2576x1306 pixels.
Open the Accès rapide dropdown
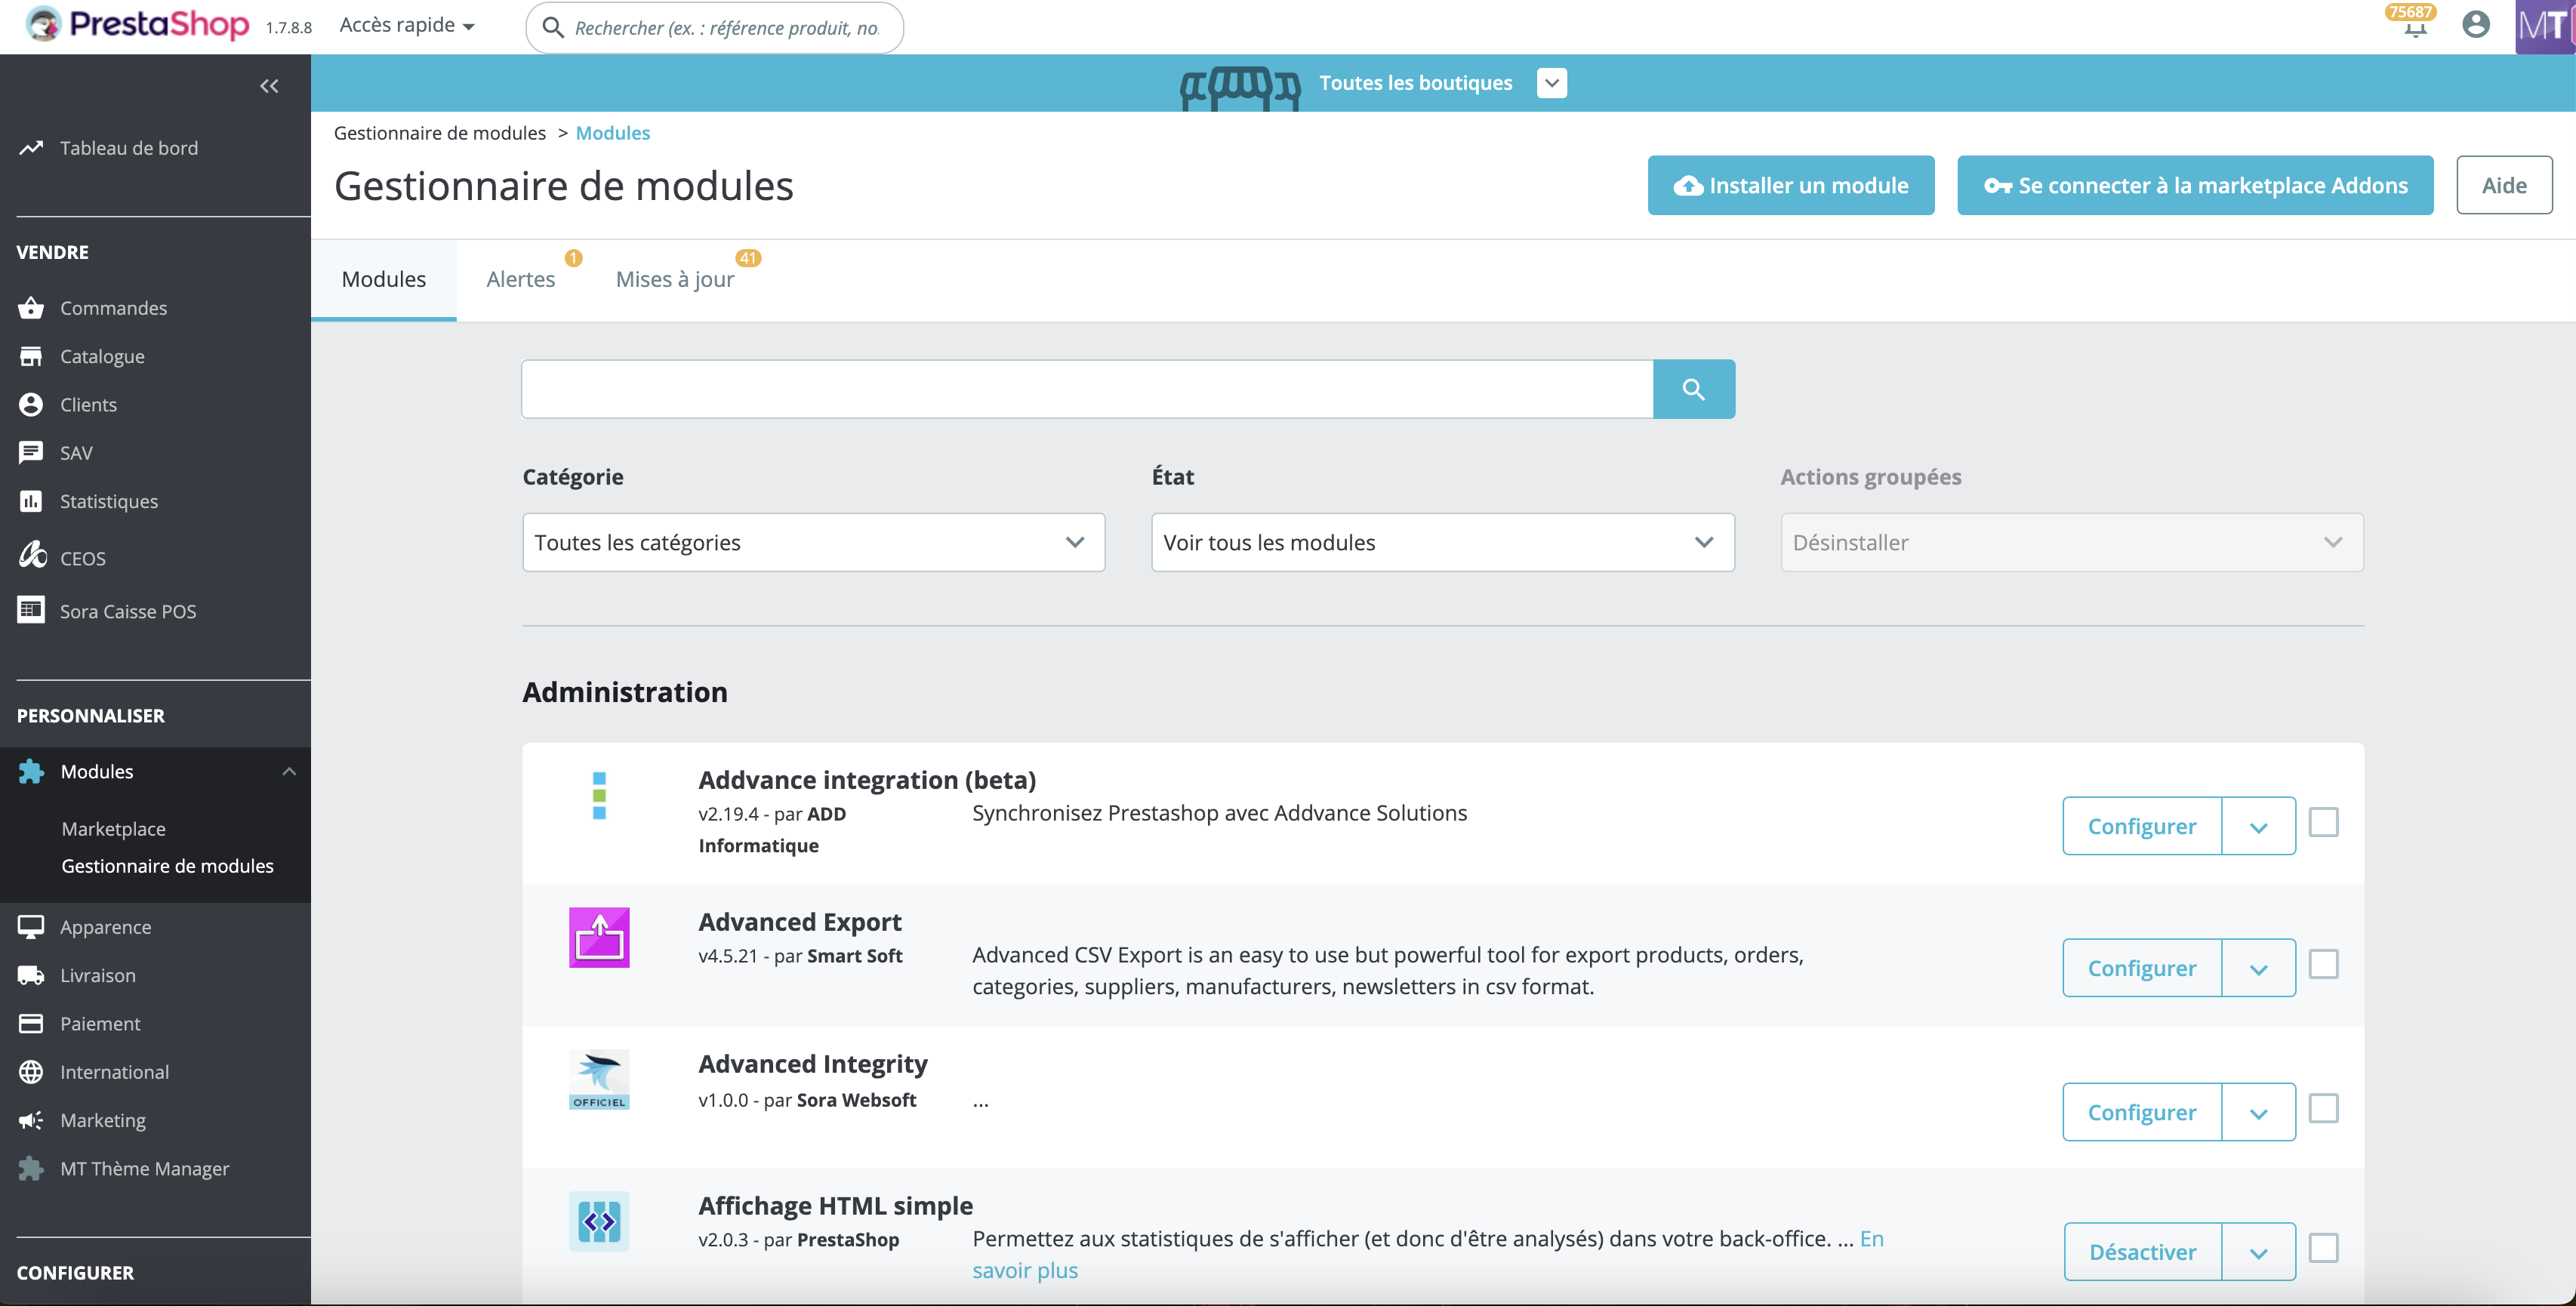tap(407, 25)
